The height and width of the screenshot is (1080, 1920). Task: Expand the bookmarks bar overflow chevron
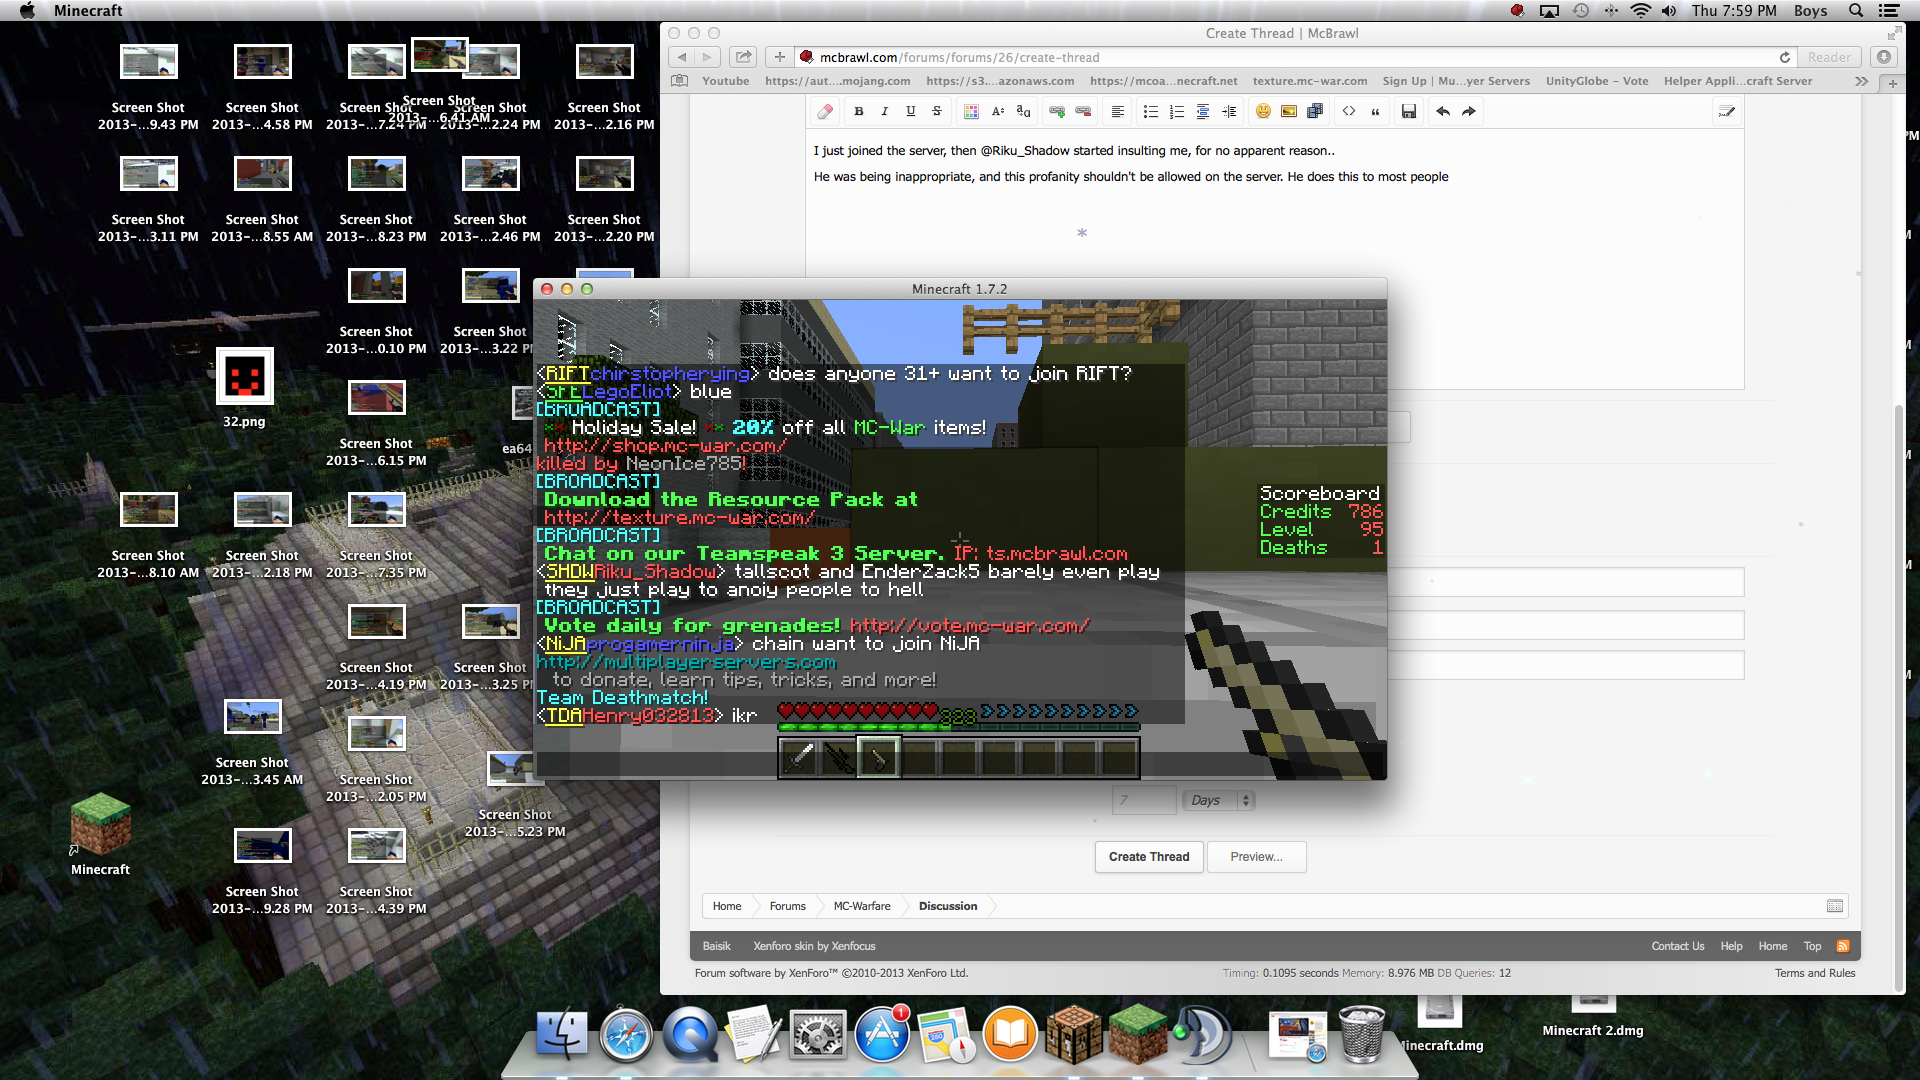pos(1861,81)
